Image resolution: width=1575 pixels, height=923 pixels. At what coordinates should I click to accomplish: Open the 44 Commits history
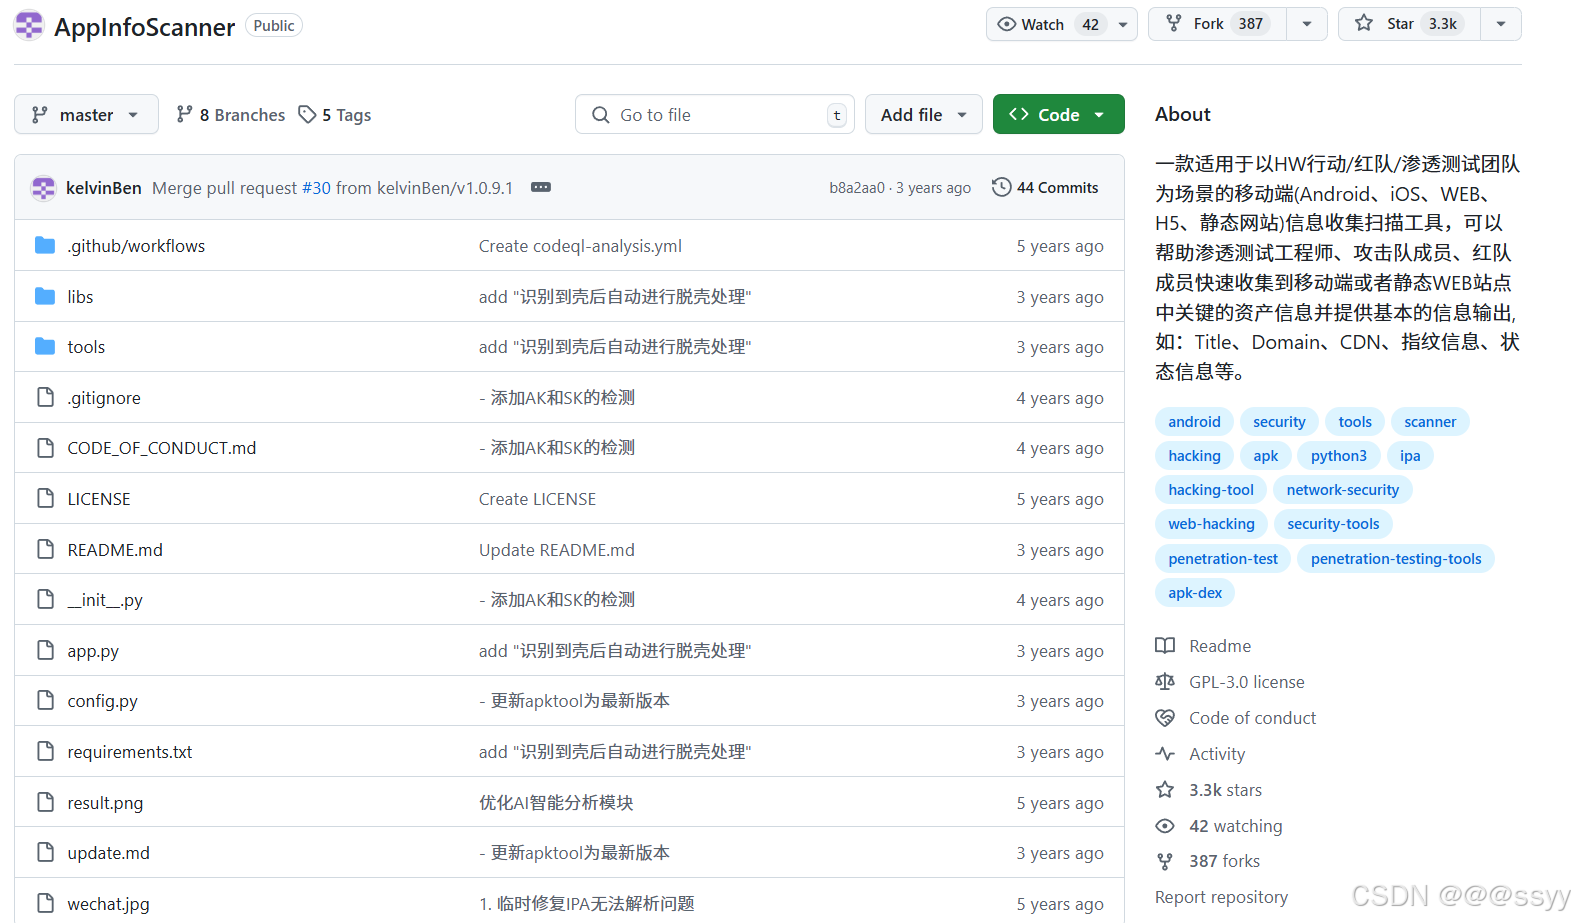(1045, 188)
